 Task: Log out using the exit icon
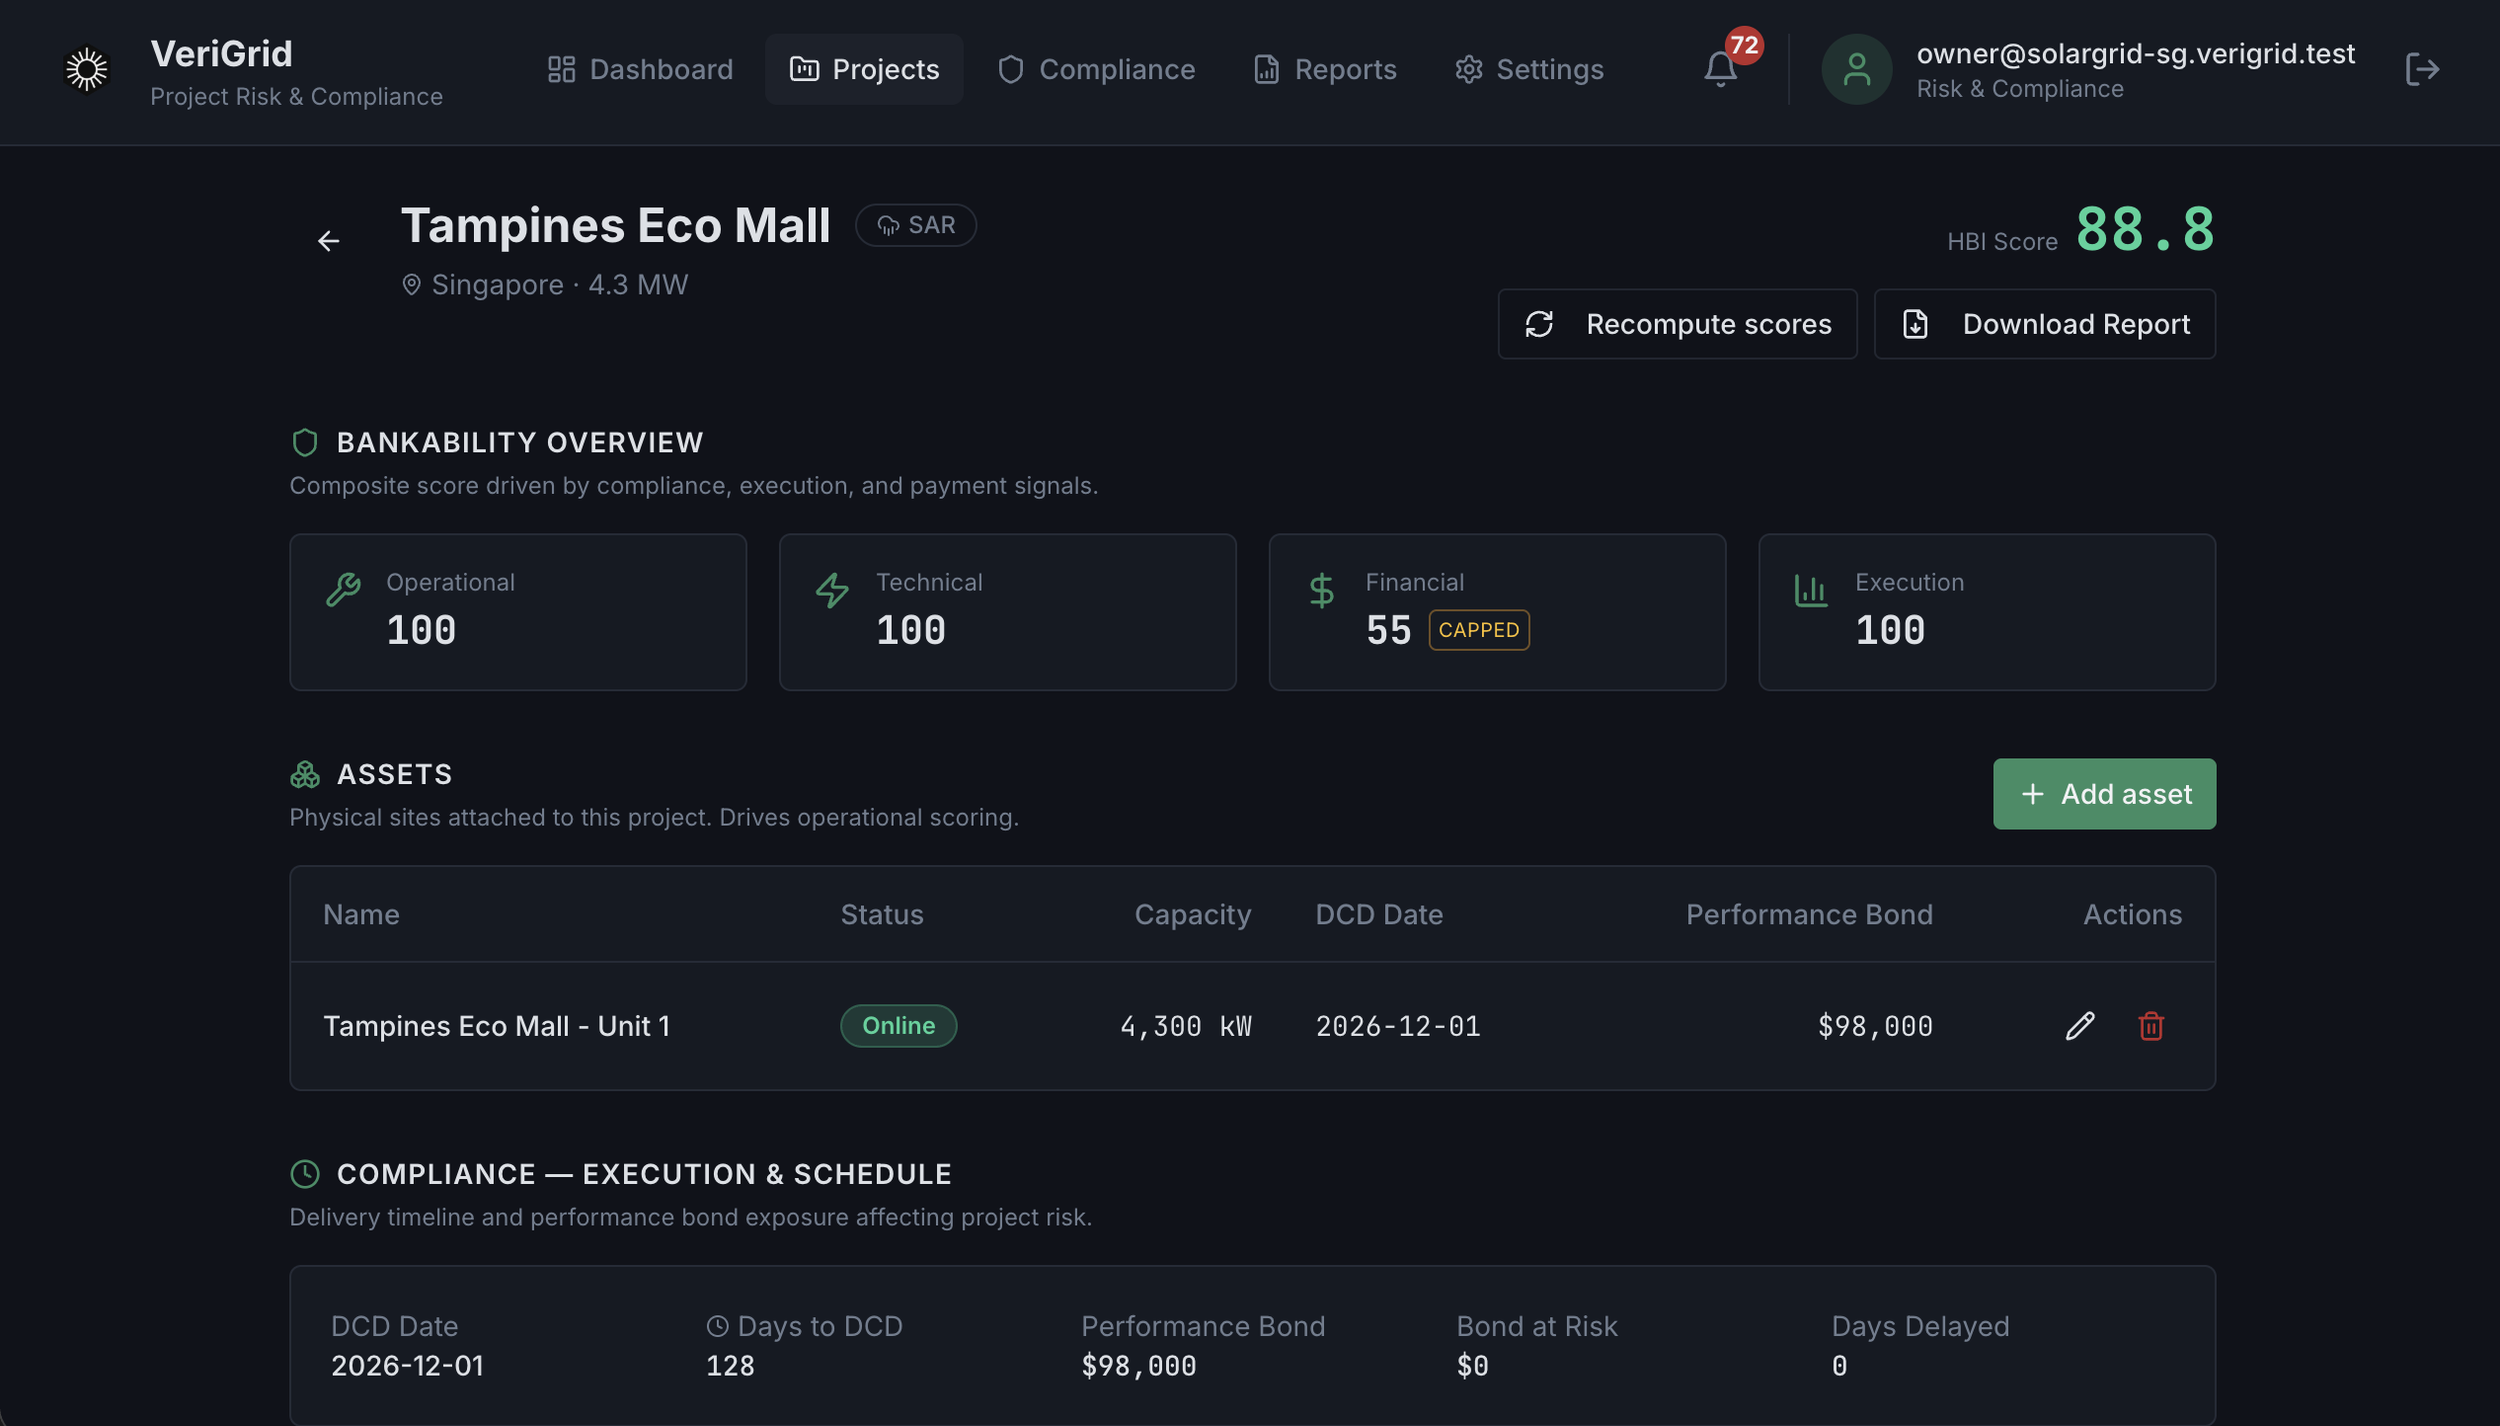(x=2422, y=69)
